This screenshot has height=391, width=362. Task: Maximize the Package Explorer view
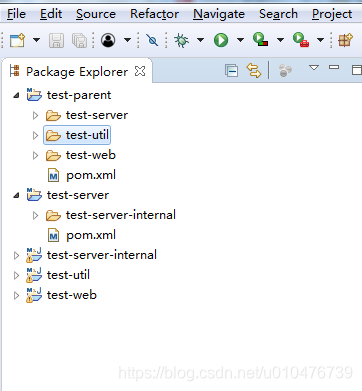(357, 70)
